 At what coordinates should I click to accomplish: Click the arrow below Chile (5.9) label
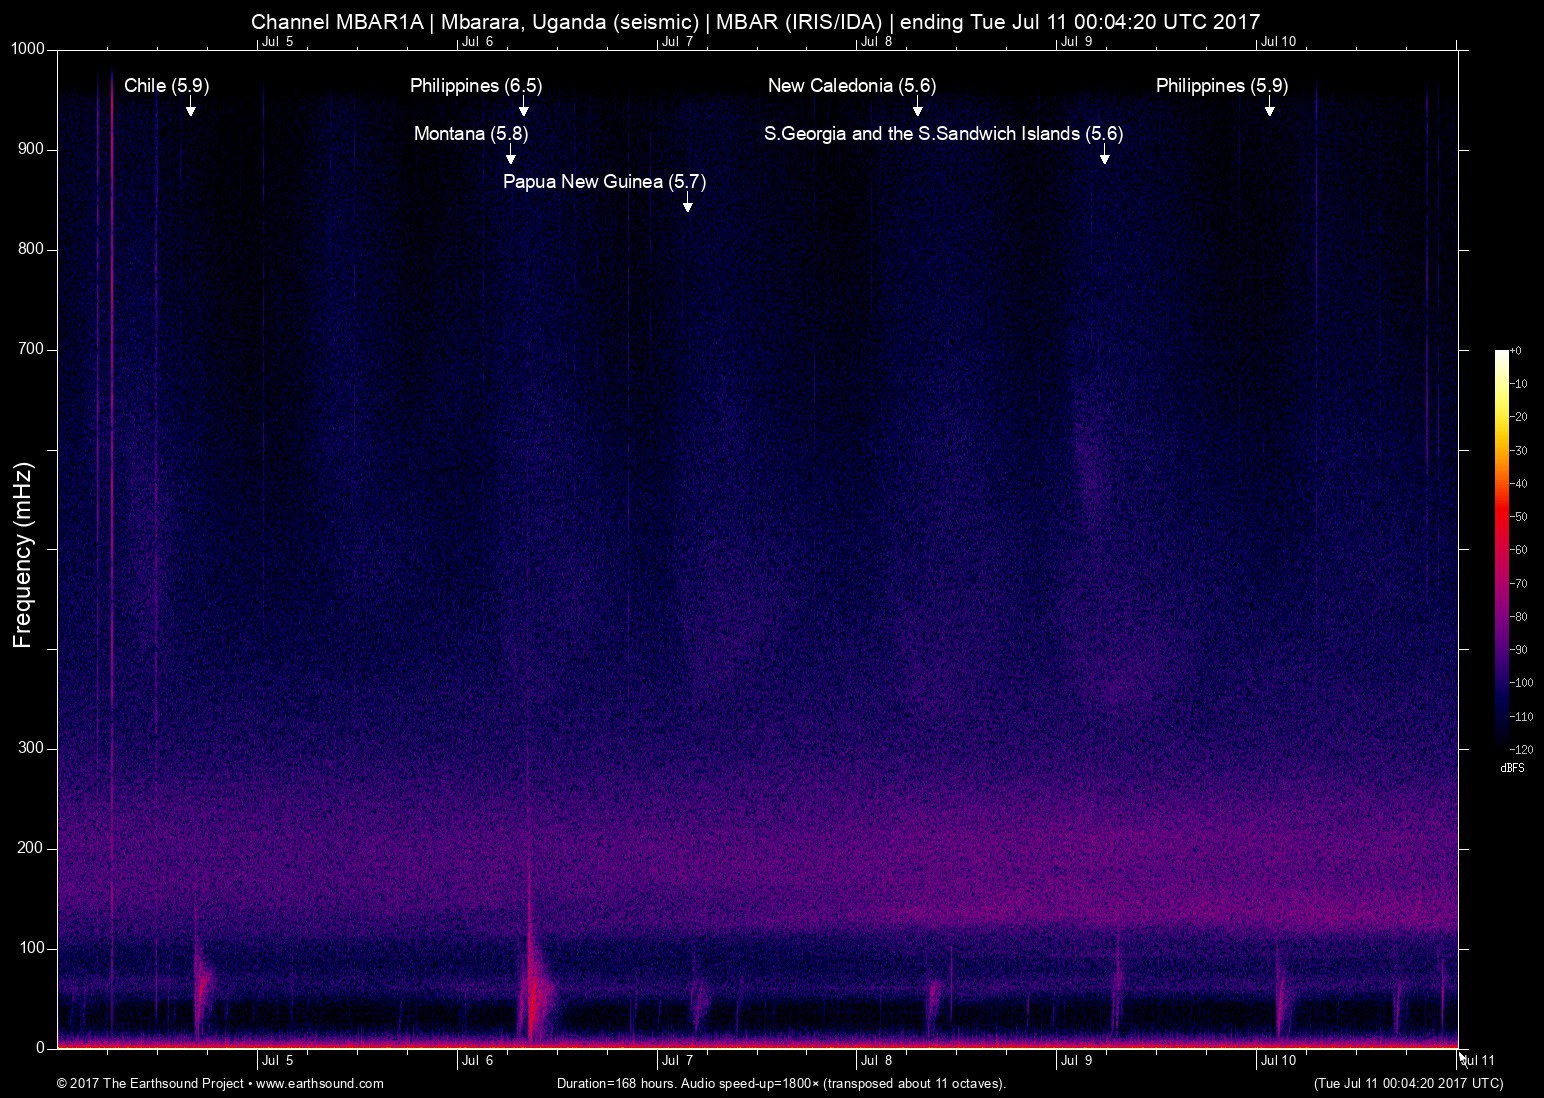[190, 107]
